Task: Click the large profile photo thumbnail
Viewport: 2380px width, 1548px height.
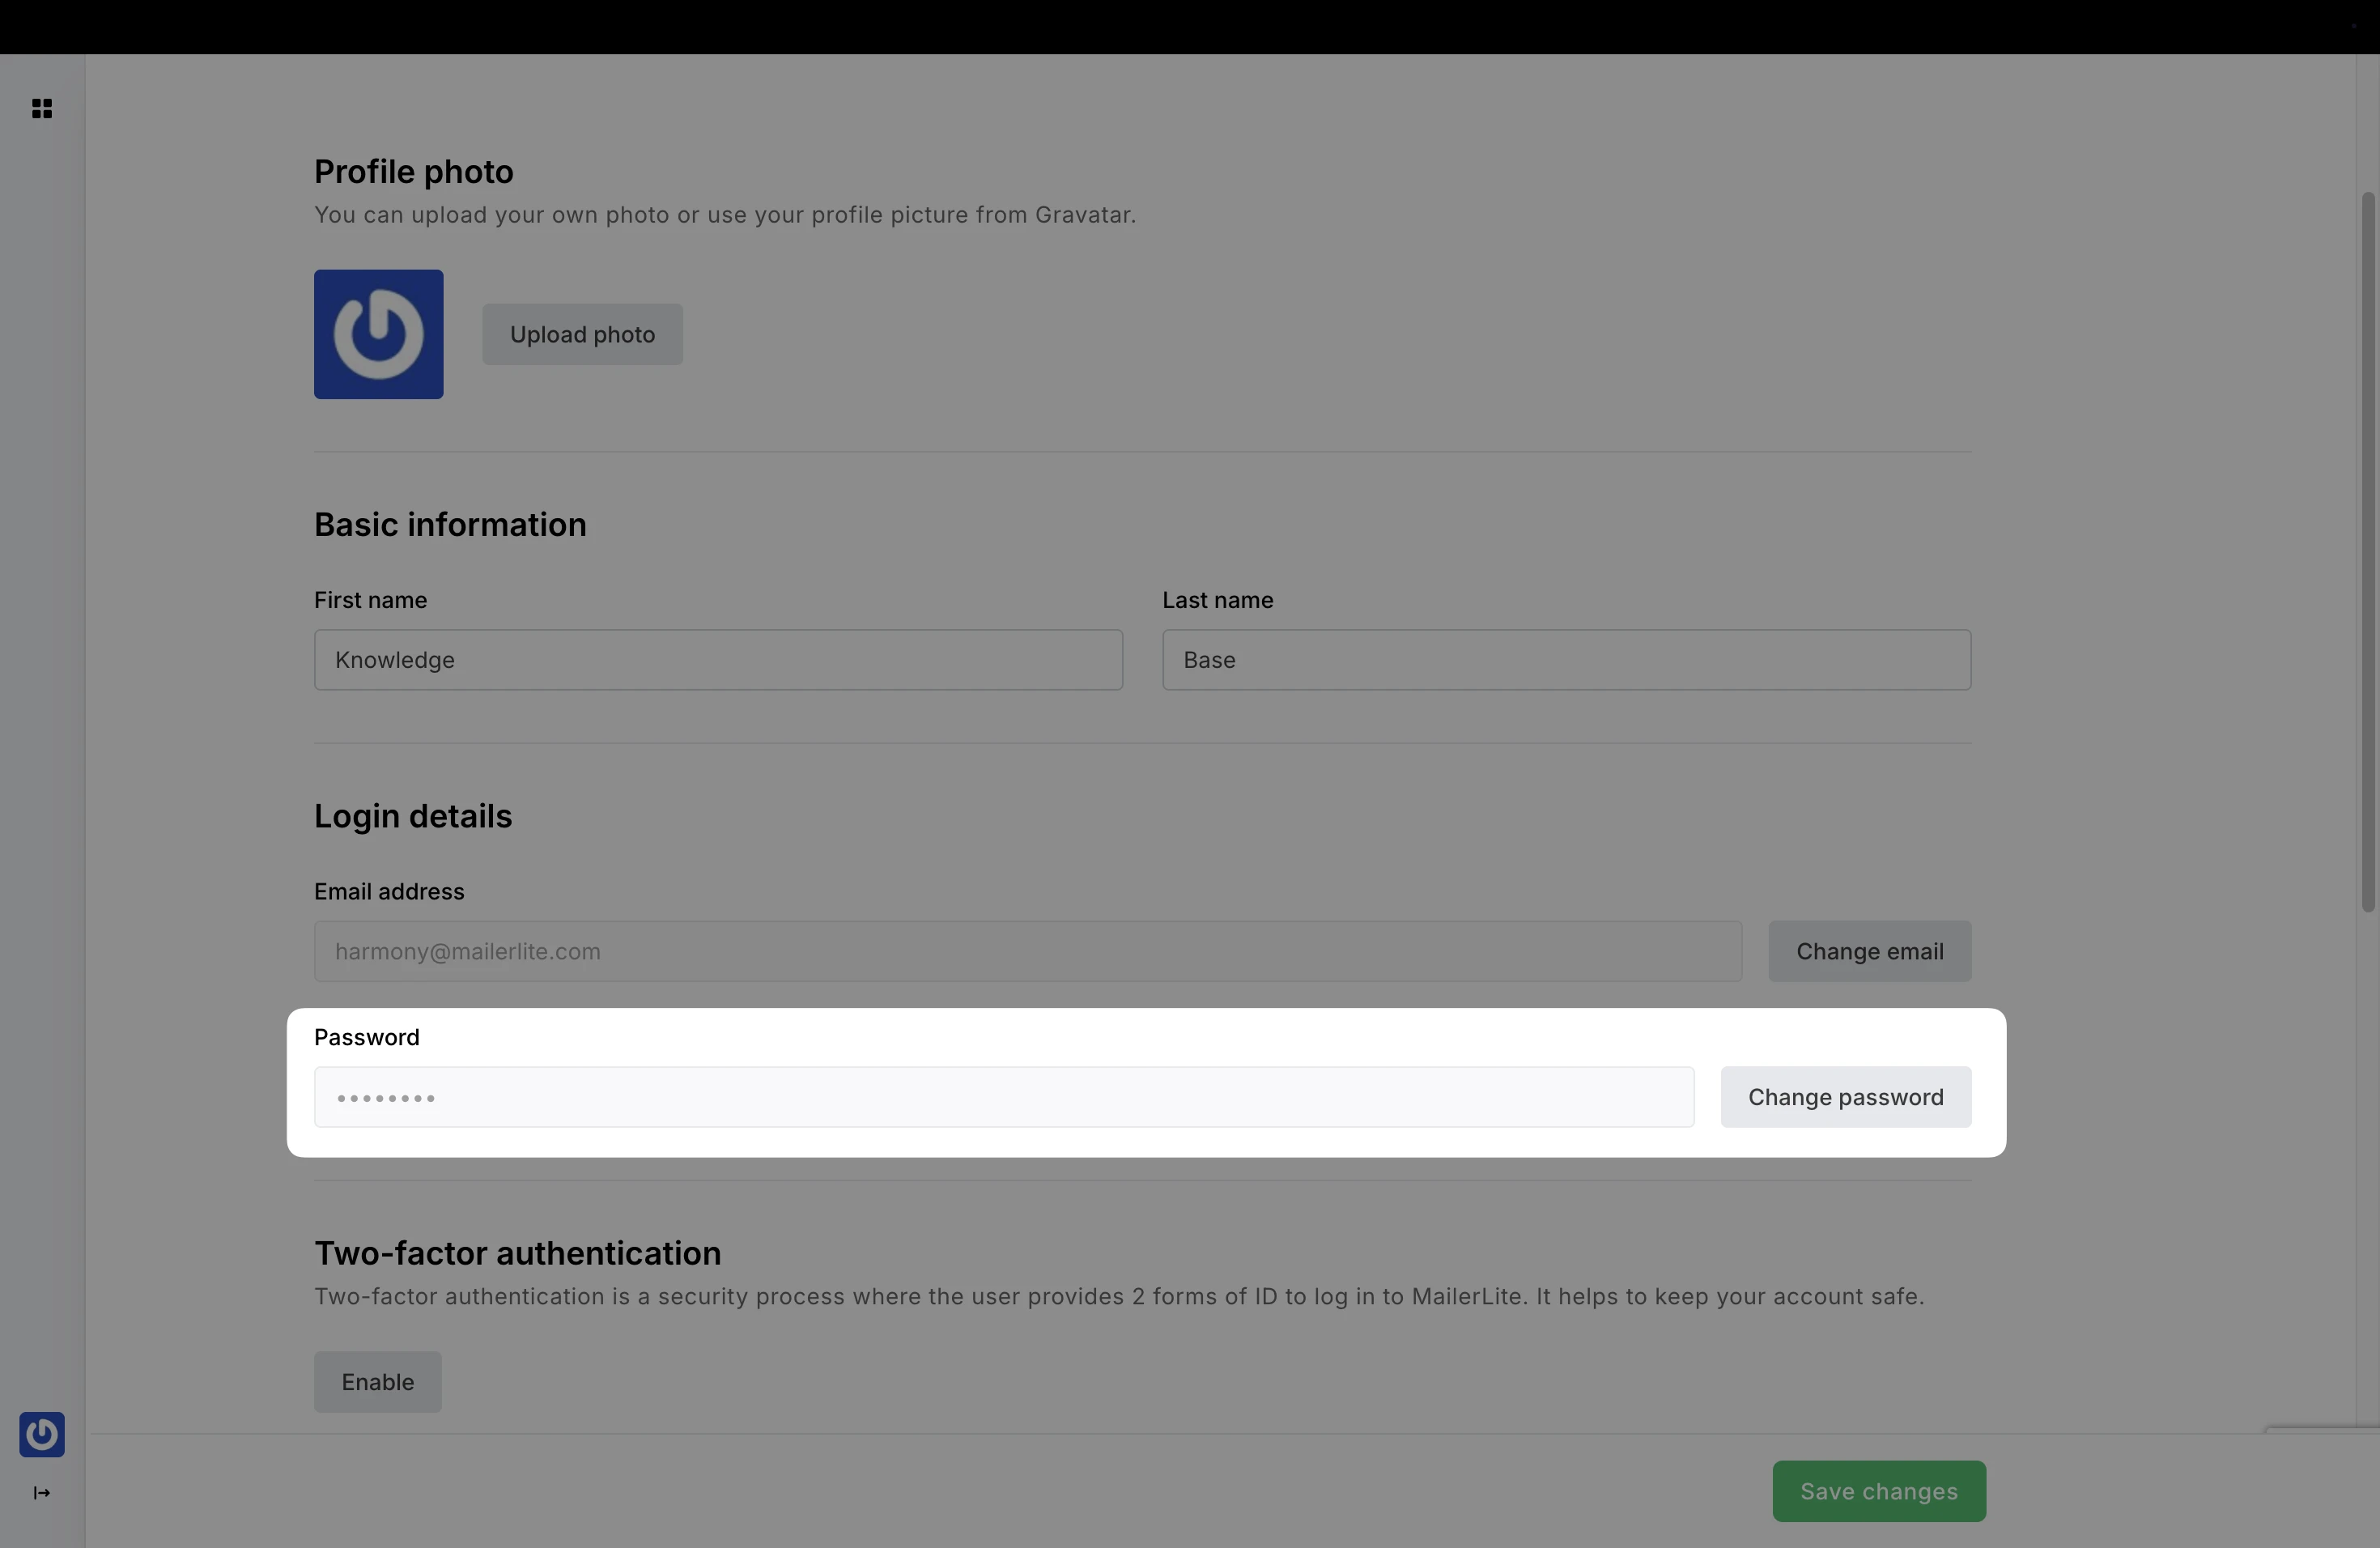Action: (x=378, y=334)
